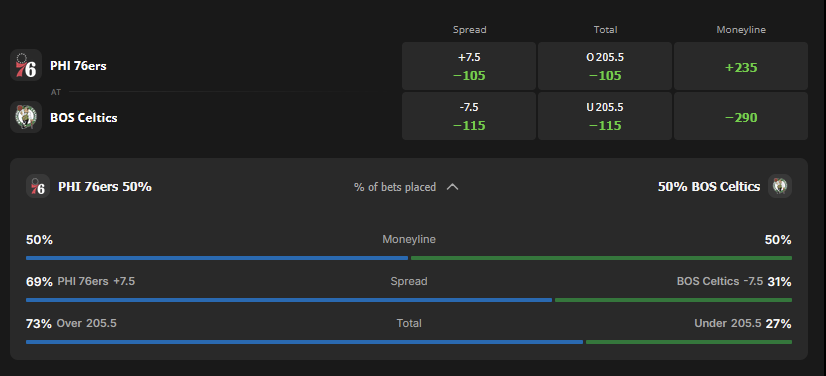Click the blue Total 73% Over bar
This screenshot has height=376, width=826.
pos(304,342)
